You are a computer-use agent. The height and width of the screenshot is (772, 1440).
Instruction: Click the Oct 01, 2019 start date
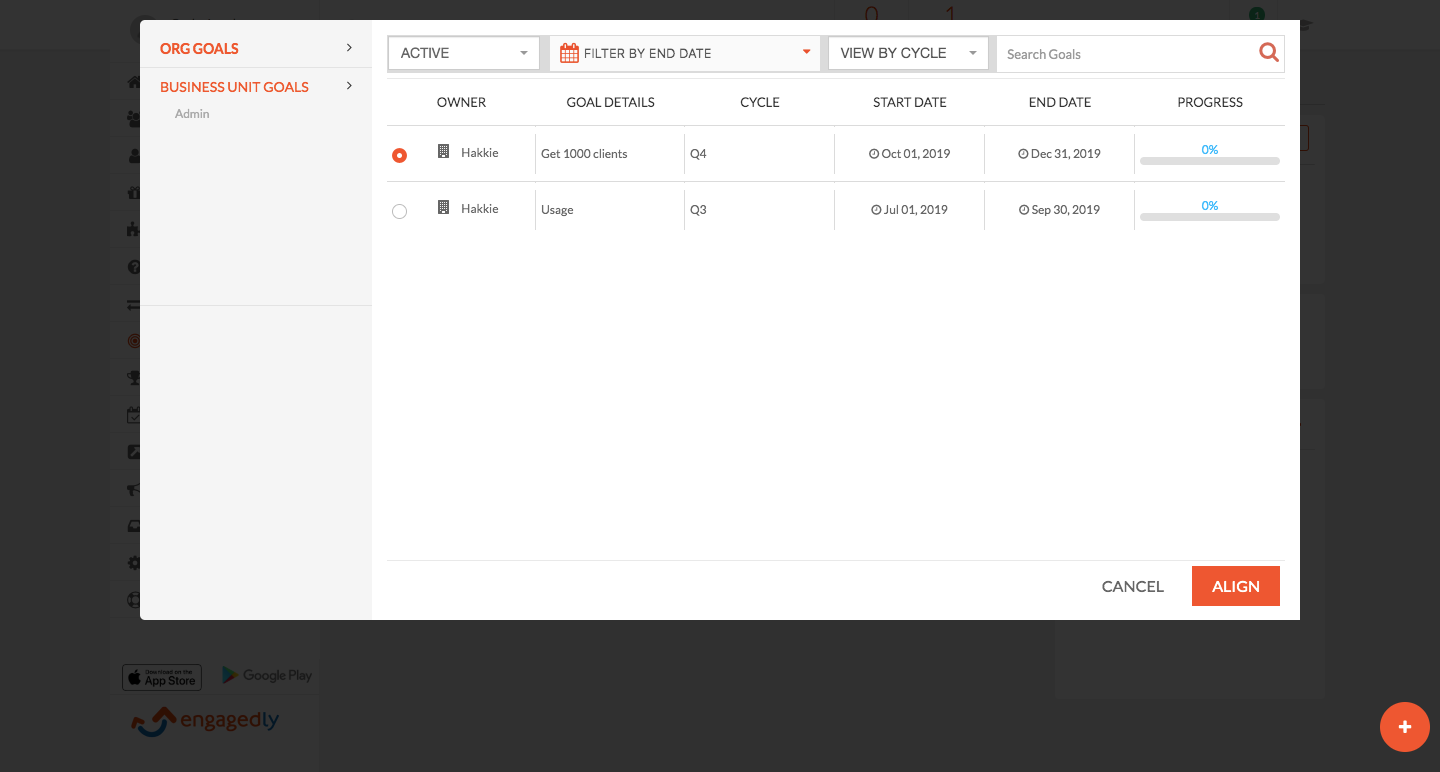[910, 154]
